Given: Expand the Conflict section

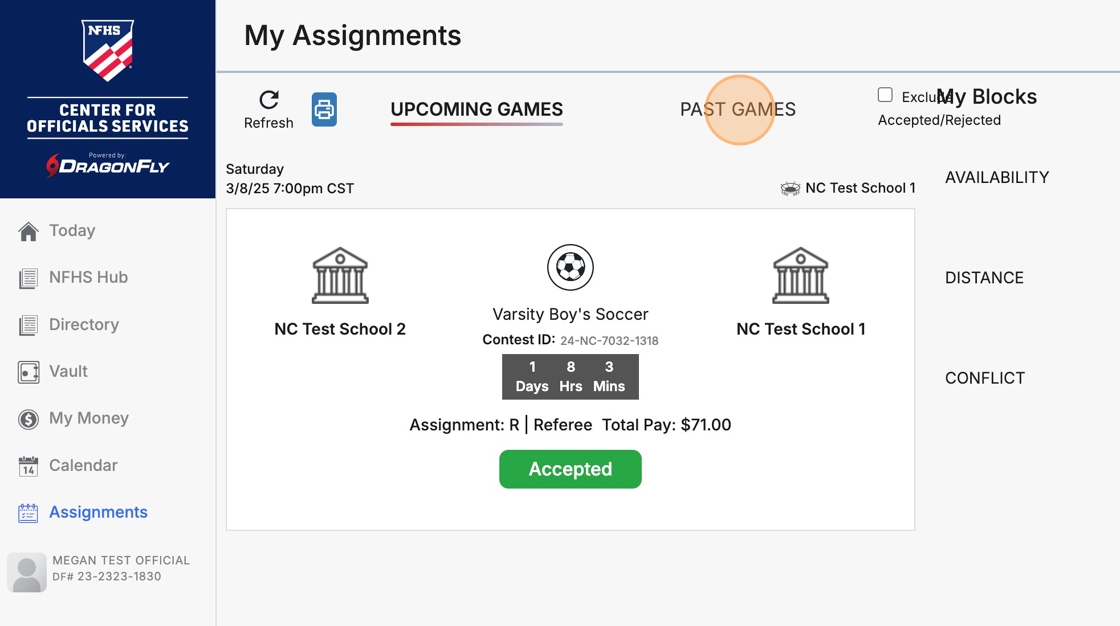Looking at the screenshot, I should (985, 378).
